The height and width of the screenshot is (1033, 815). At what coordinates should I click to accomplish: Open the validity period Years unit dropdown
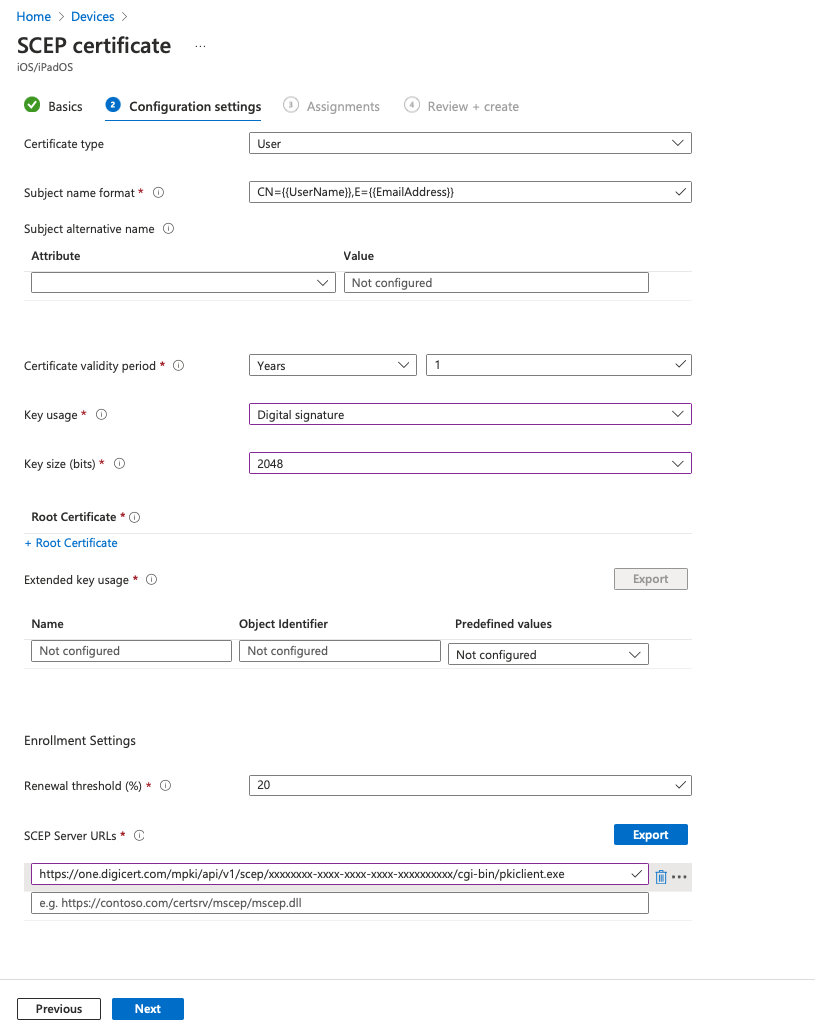pyautogui.click(x=332, y=366)
